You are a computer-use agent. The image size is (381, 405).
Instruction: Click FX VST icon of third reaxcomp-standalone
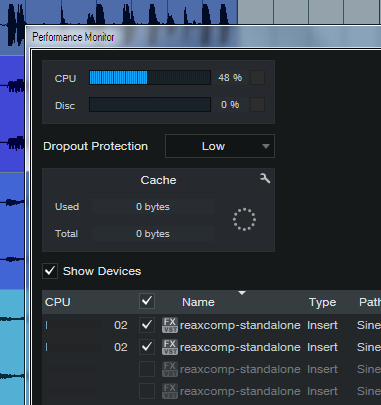(x=170, y=369)
